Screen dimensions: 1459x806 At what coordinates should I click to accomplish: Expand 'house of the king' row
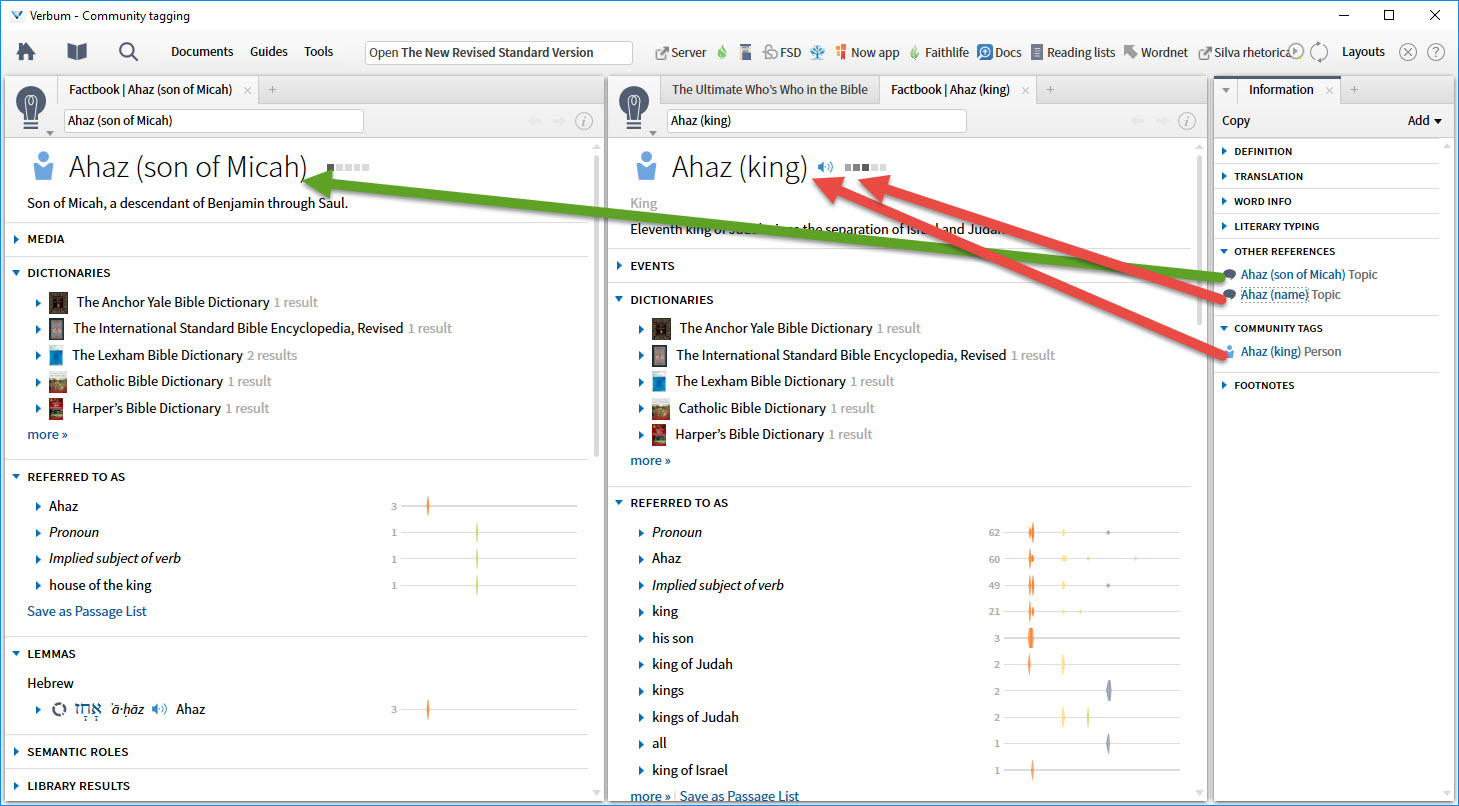[39, 585]
